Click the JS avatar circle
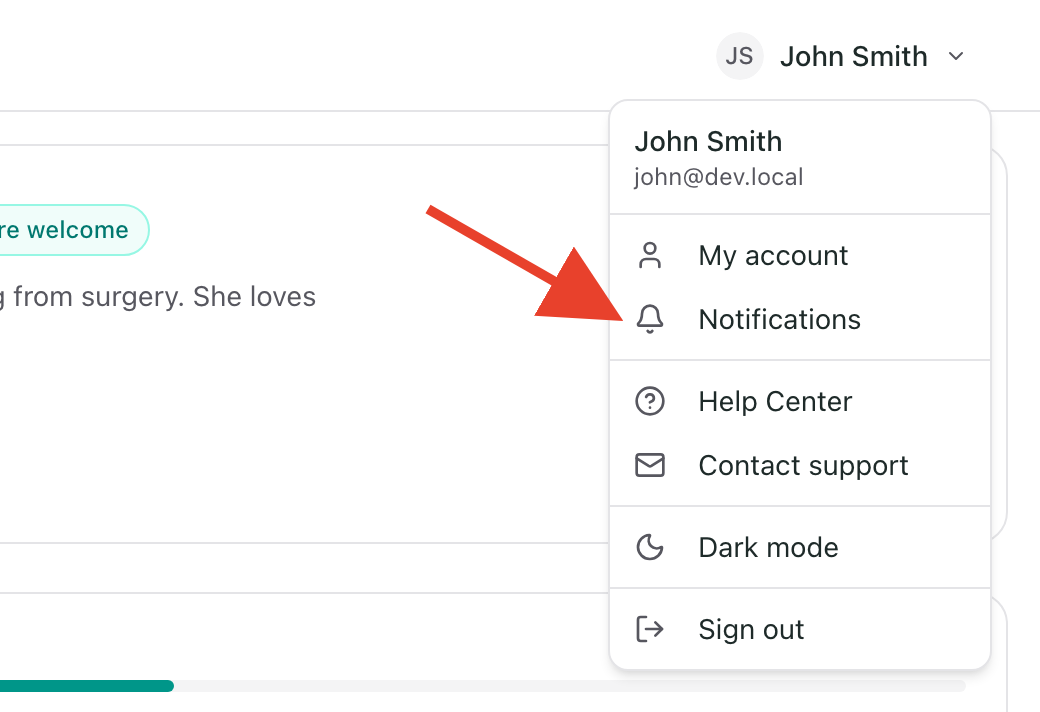Screen dimensions: 1040x712 (x=740, y=56)
